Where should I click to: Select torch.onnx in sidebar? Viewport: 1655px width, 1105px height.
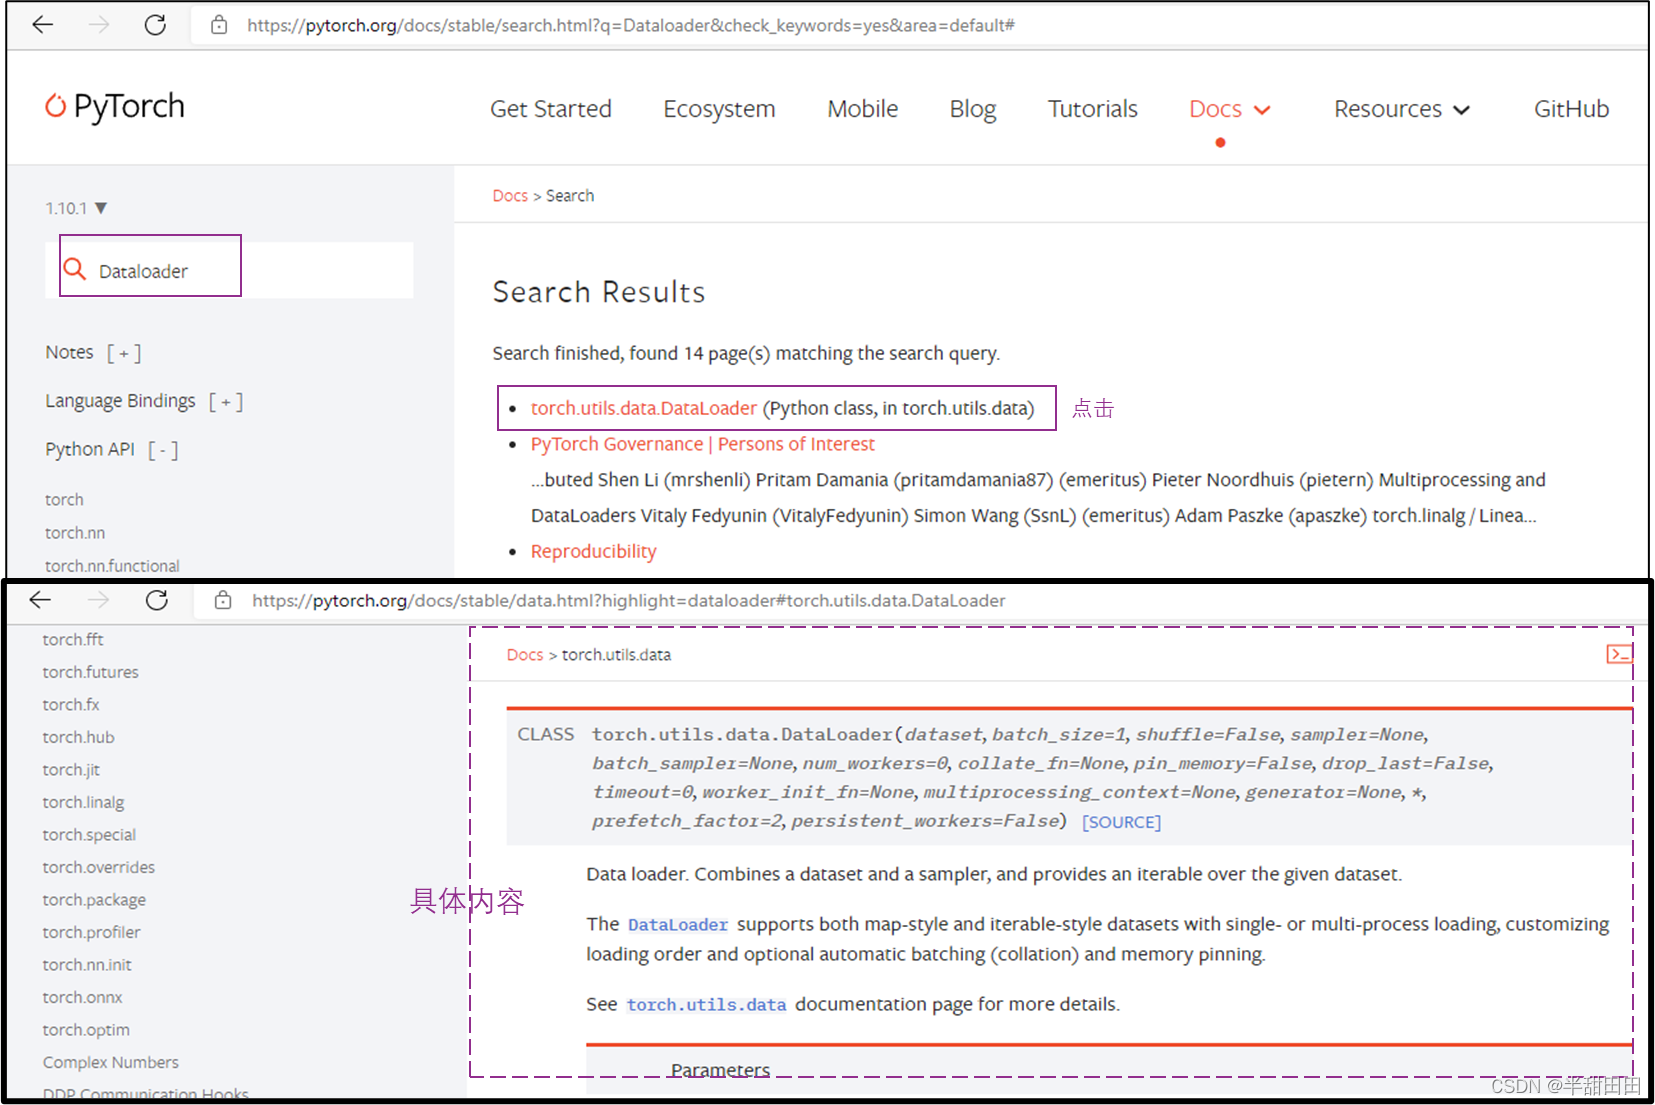82,997
